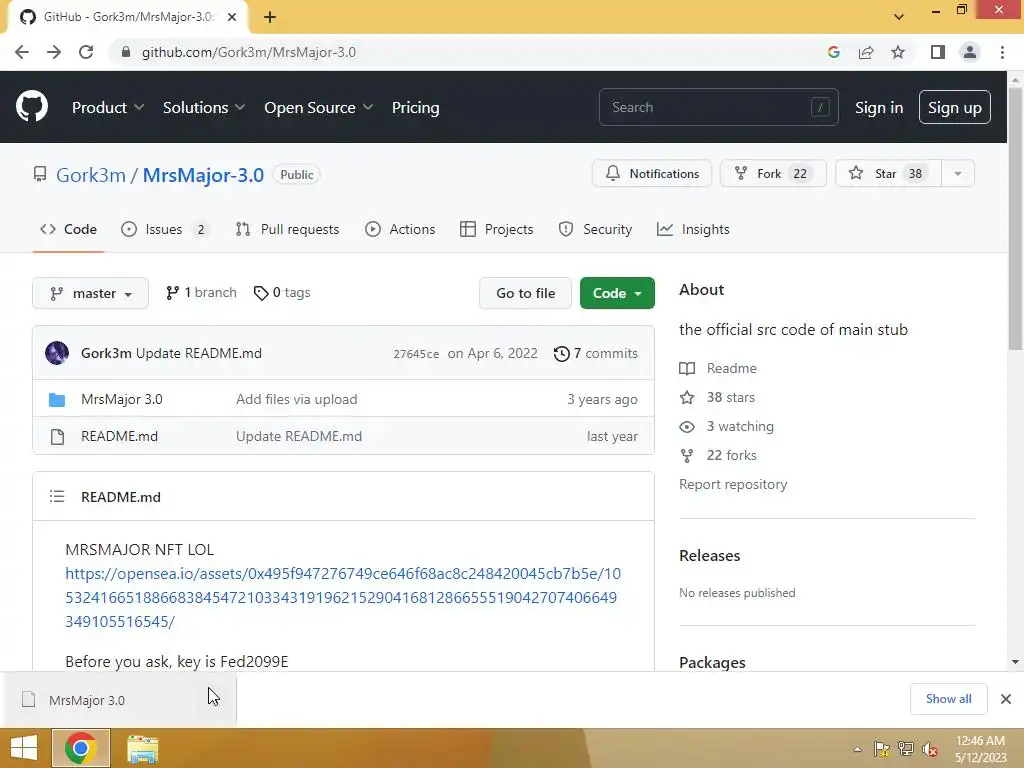Image resolution: width=1024 pixels, height=768 pixels.
Task: Click the tab search chevron
Action: (899, 17)
